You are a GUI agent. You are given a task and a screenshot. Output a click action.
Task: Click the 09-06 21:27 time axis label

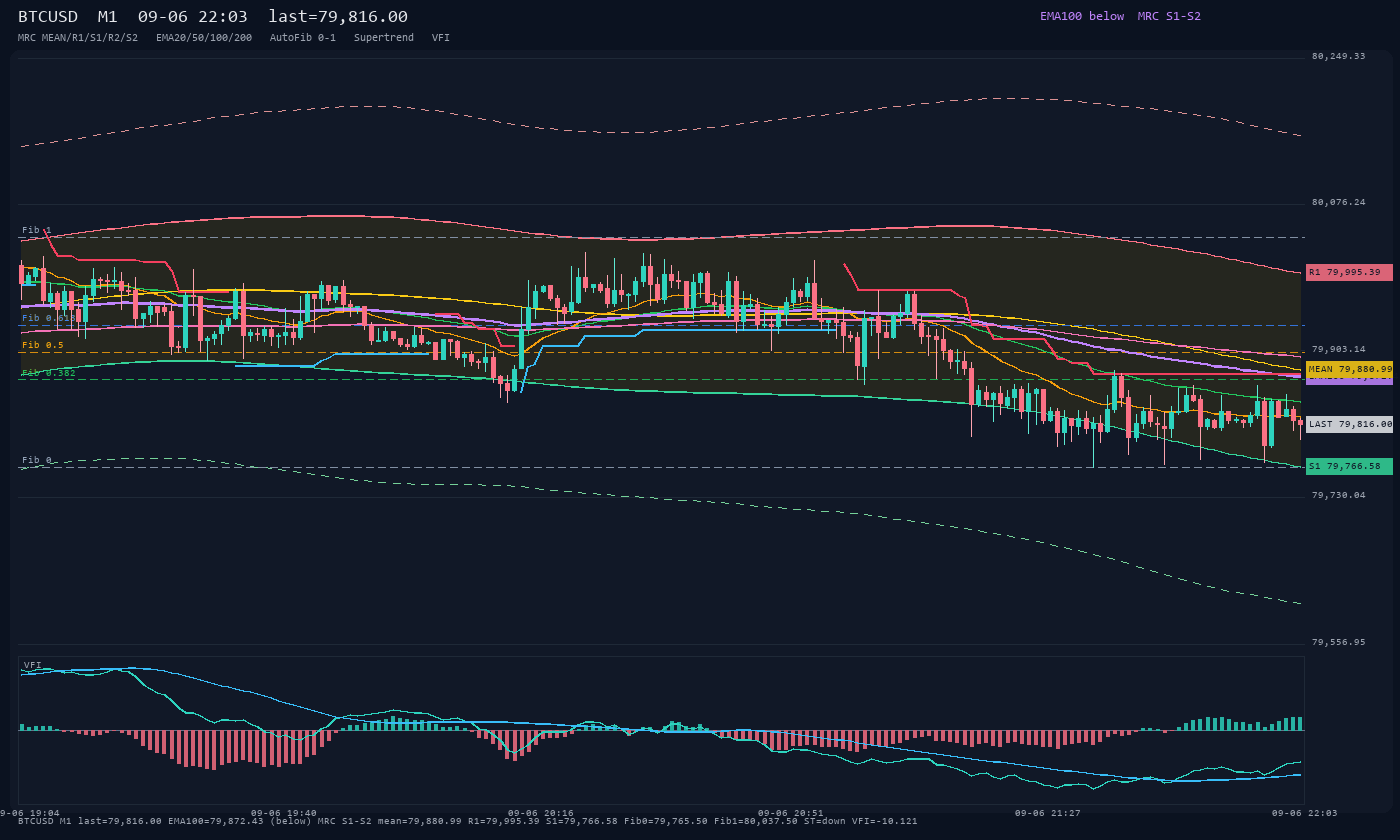pos(1047,813)
